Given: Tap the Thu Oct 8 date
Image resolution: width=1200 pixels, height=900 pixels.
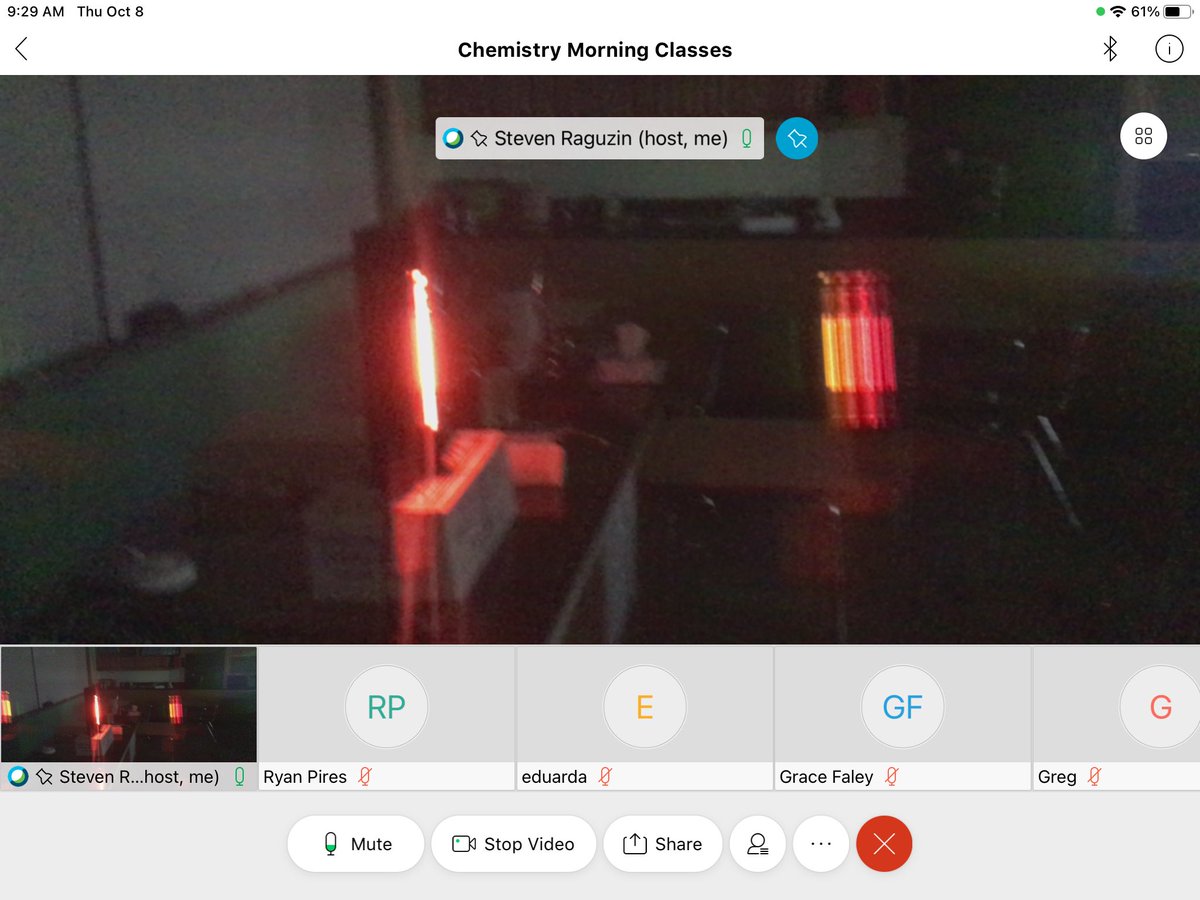Looking at the screenshot, I should pos(110,12).
